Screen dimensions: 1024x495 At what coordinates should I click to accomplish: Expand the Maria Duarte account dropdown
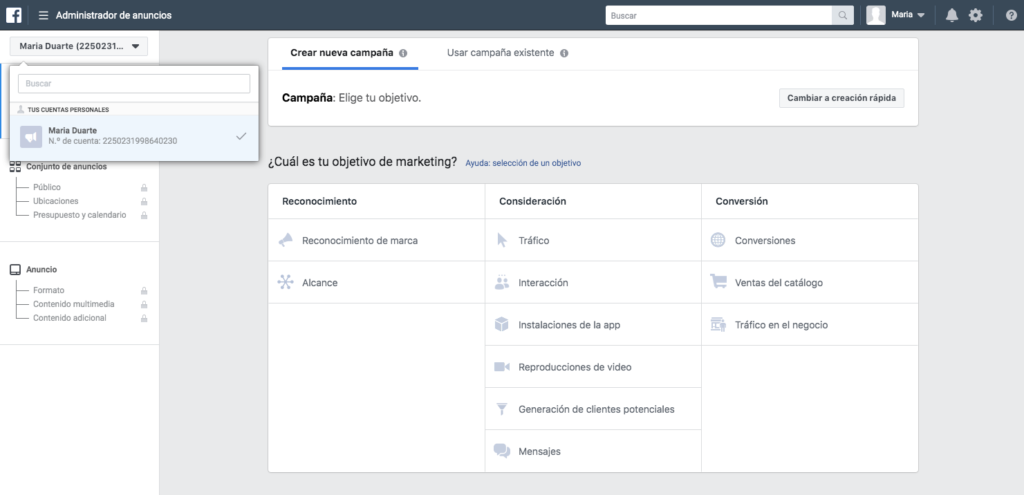tap(79, 46)
